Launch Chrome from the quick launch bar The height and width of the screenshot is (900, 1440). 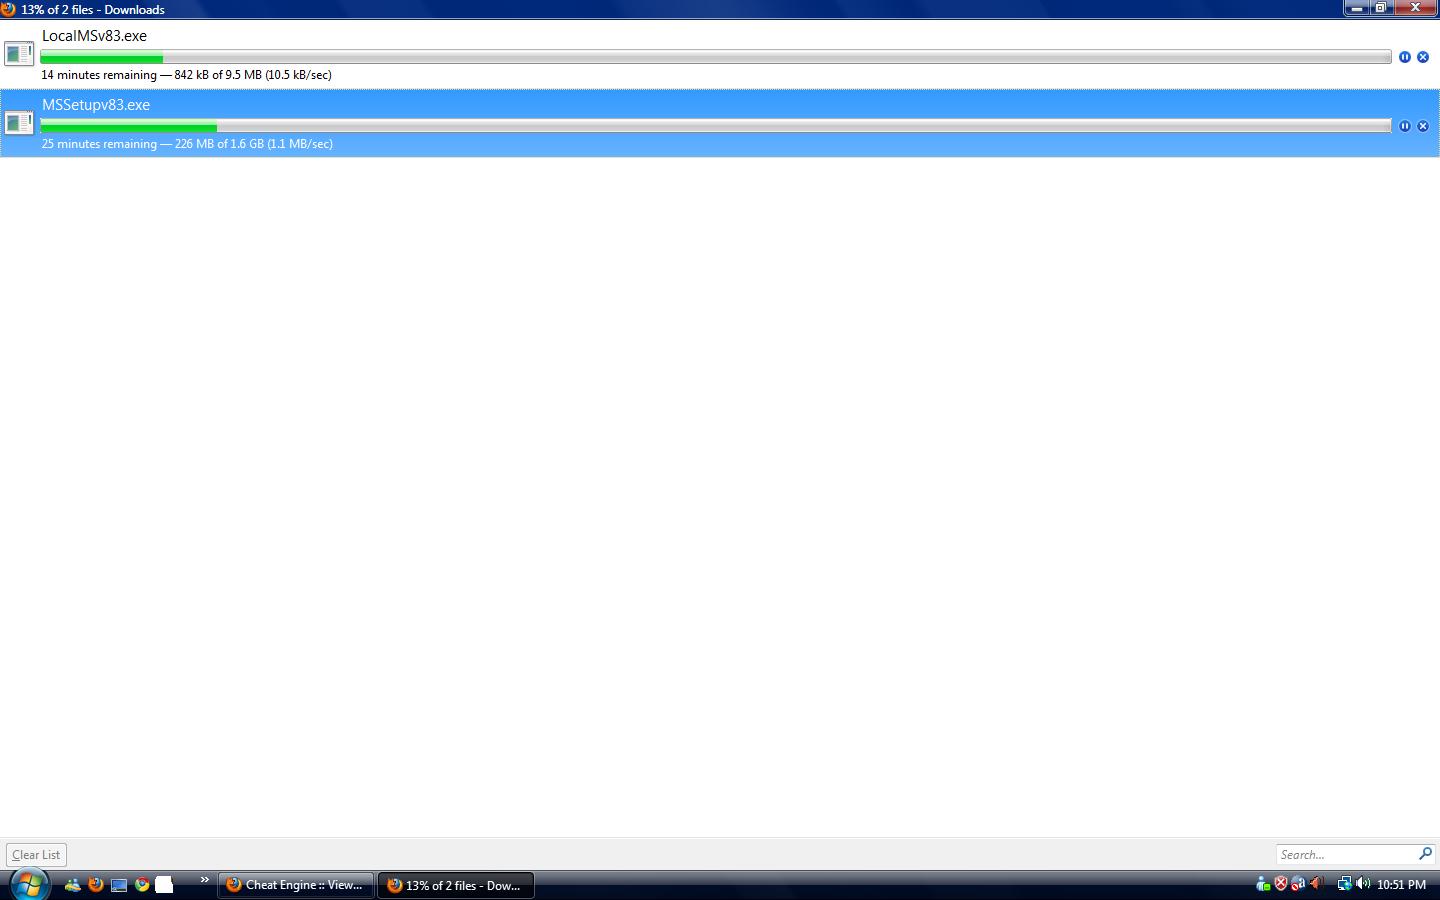(142, 885)
